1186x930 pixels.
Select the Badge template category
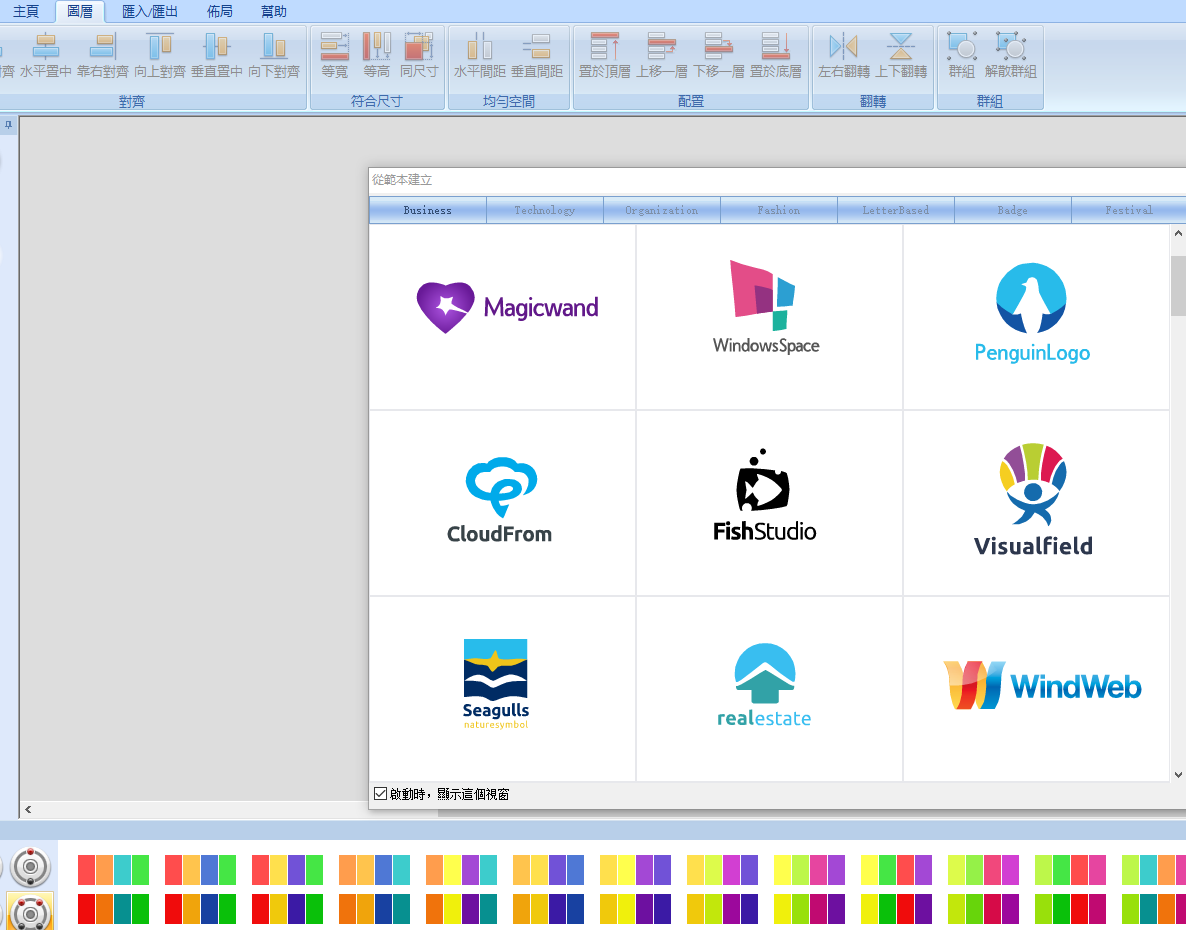coord(1013,210)
